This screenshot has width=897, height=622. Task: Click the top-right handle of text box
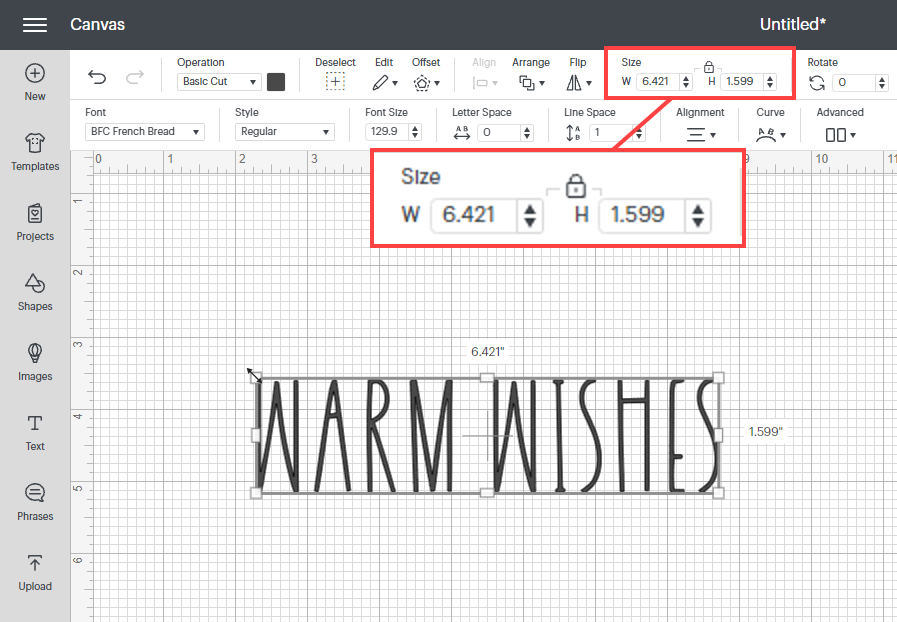point(719,378)
